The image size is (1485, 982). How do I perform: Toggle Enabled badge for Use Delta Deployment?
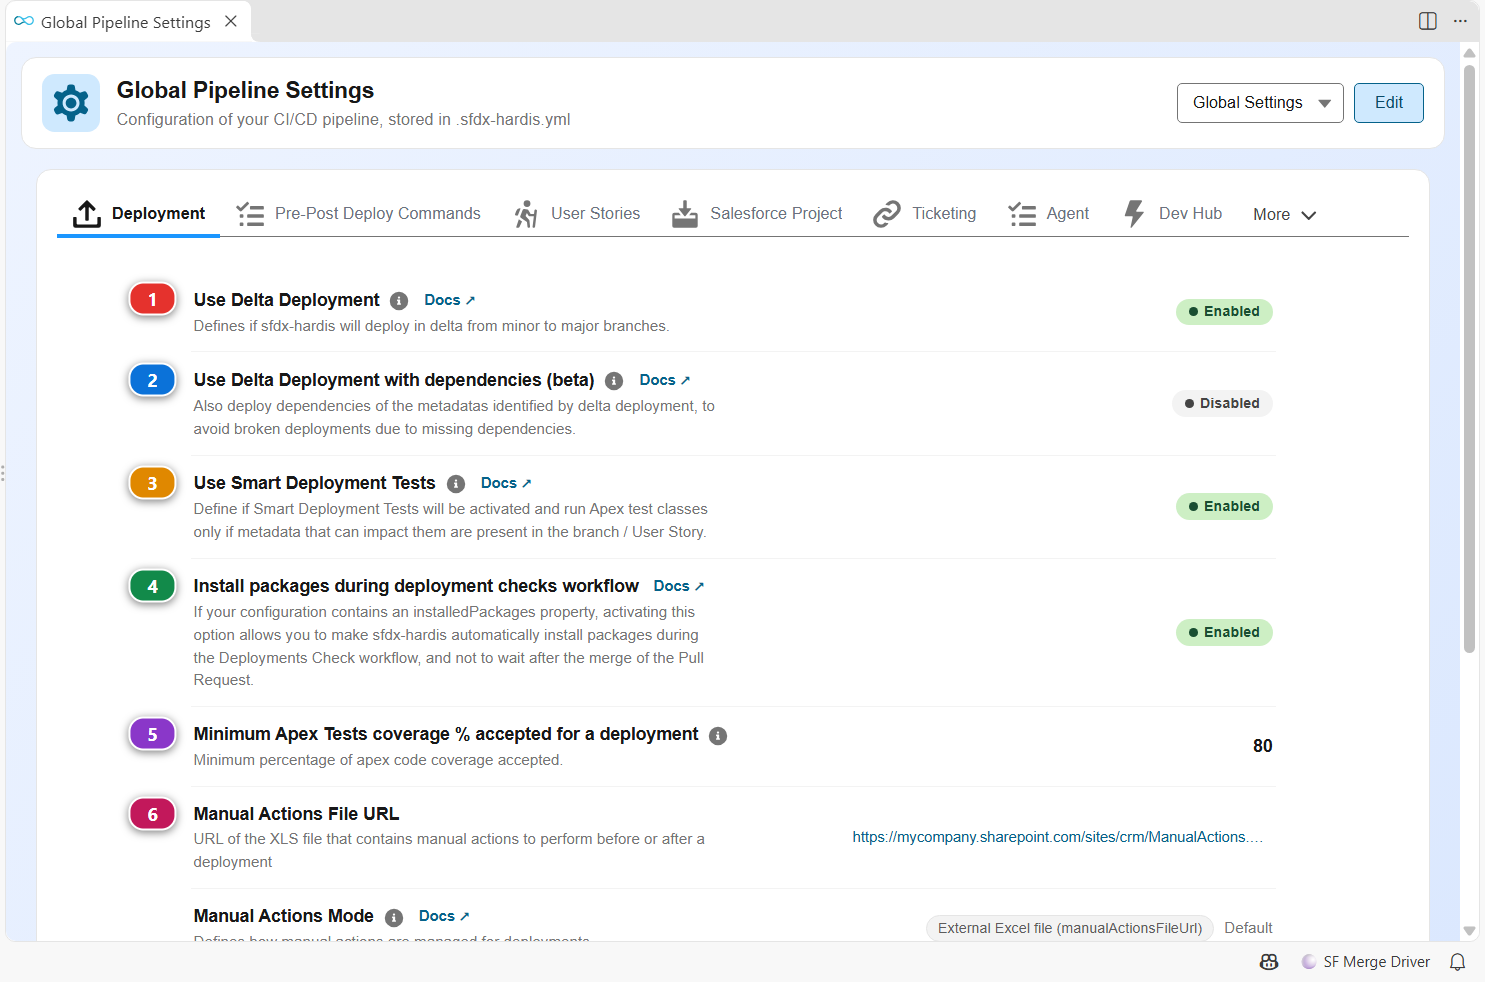click(1224, 312)
